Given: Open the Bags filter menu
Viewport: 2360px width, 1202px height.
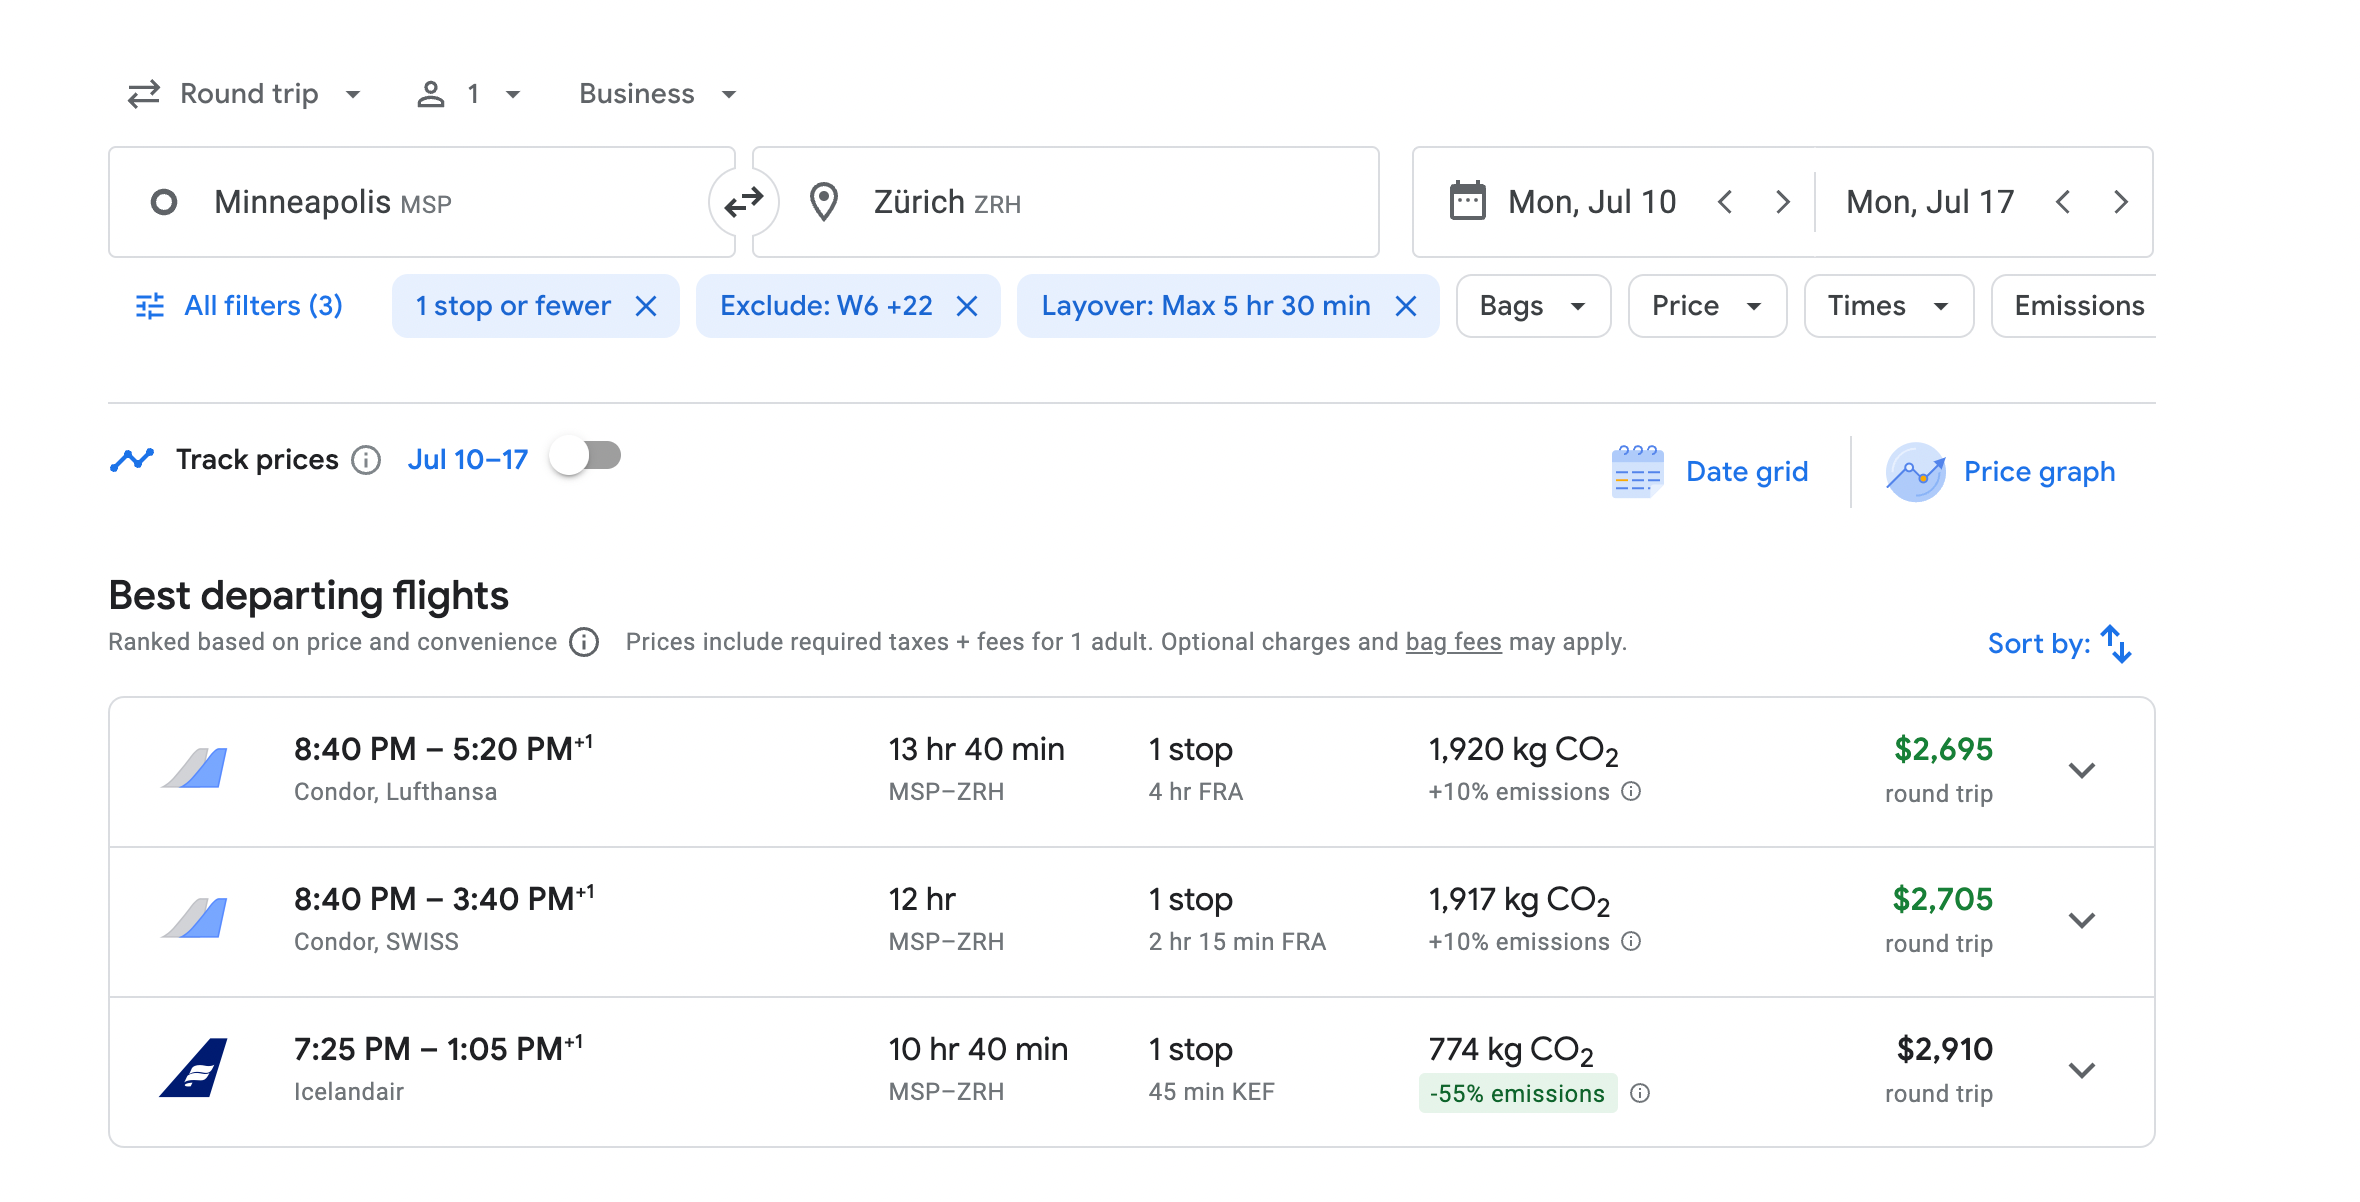Looking at the screenshot, I should tap(1532, 306).
